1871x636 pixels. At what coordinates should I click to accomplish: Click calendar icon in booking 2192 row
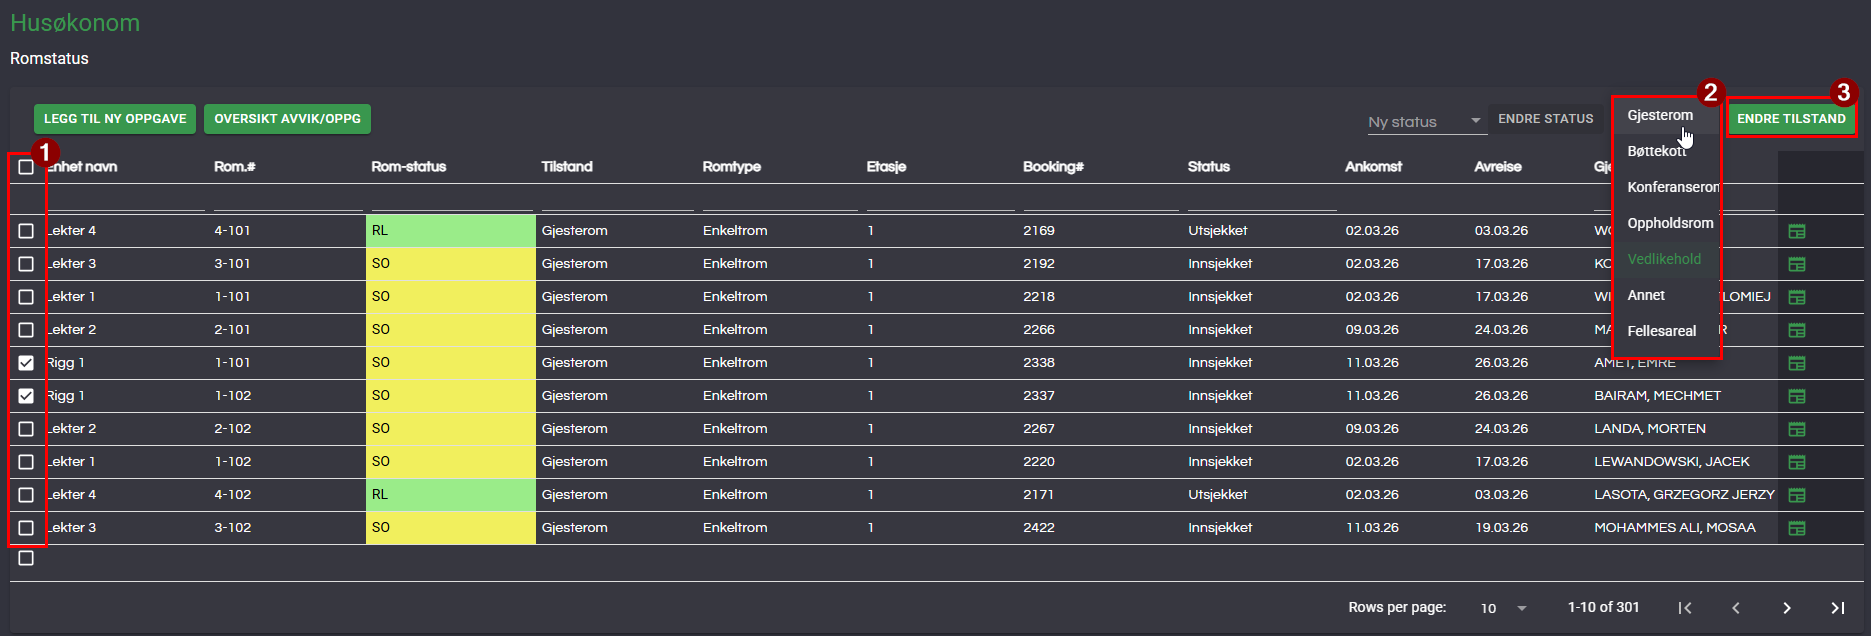coord(1796,264)
